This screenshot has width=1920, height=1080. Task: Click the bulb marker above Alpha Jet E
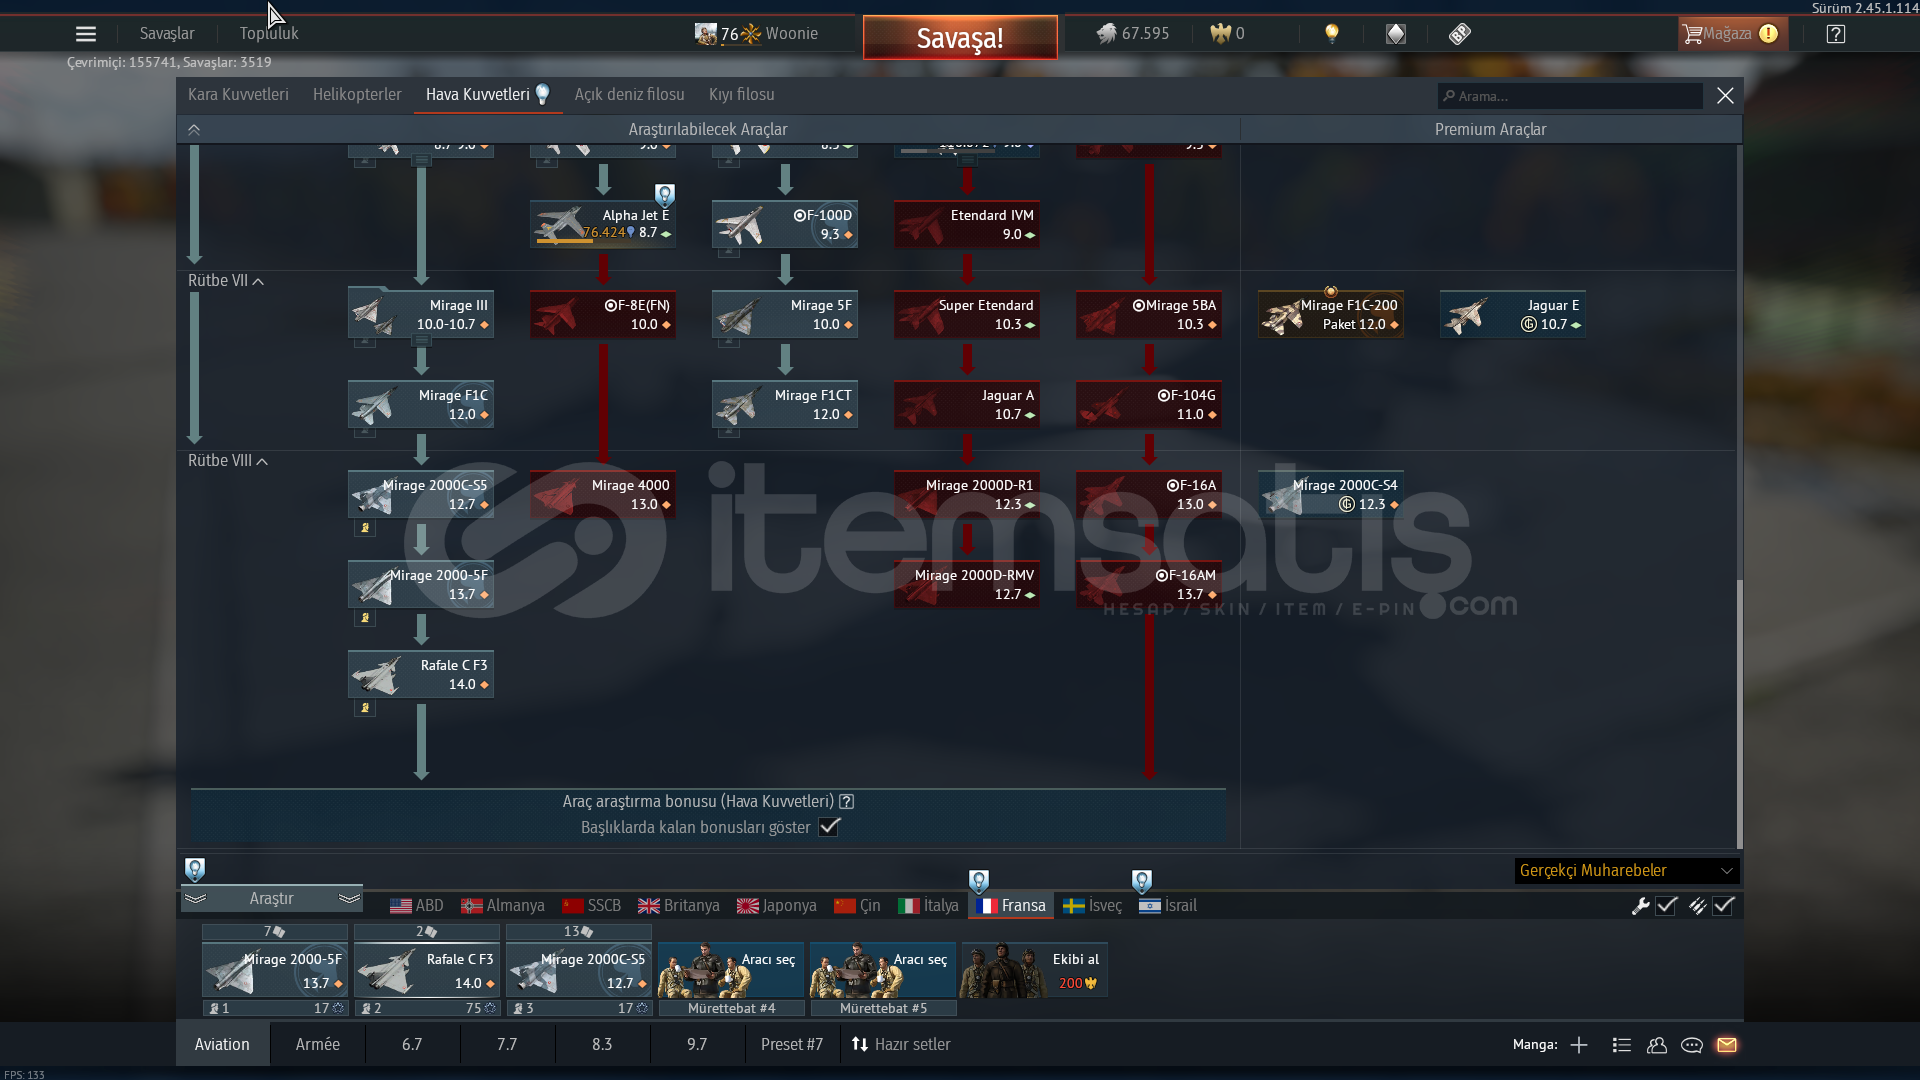click(665, 194)
